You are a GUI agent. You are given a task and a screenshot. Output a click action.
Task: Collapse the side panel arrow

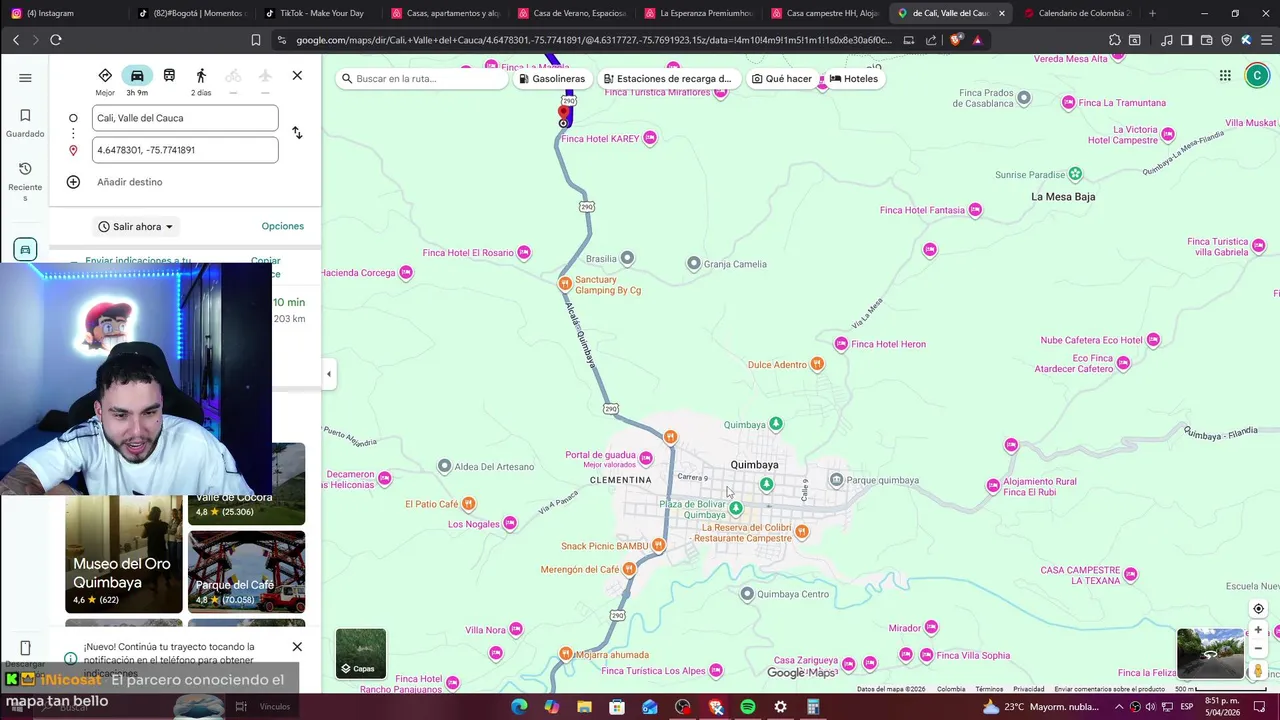point(329,374)
